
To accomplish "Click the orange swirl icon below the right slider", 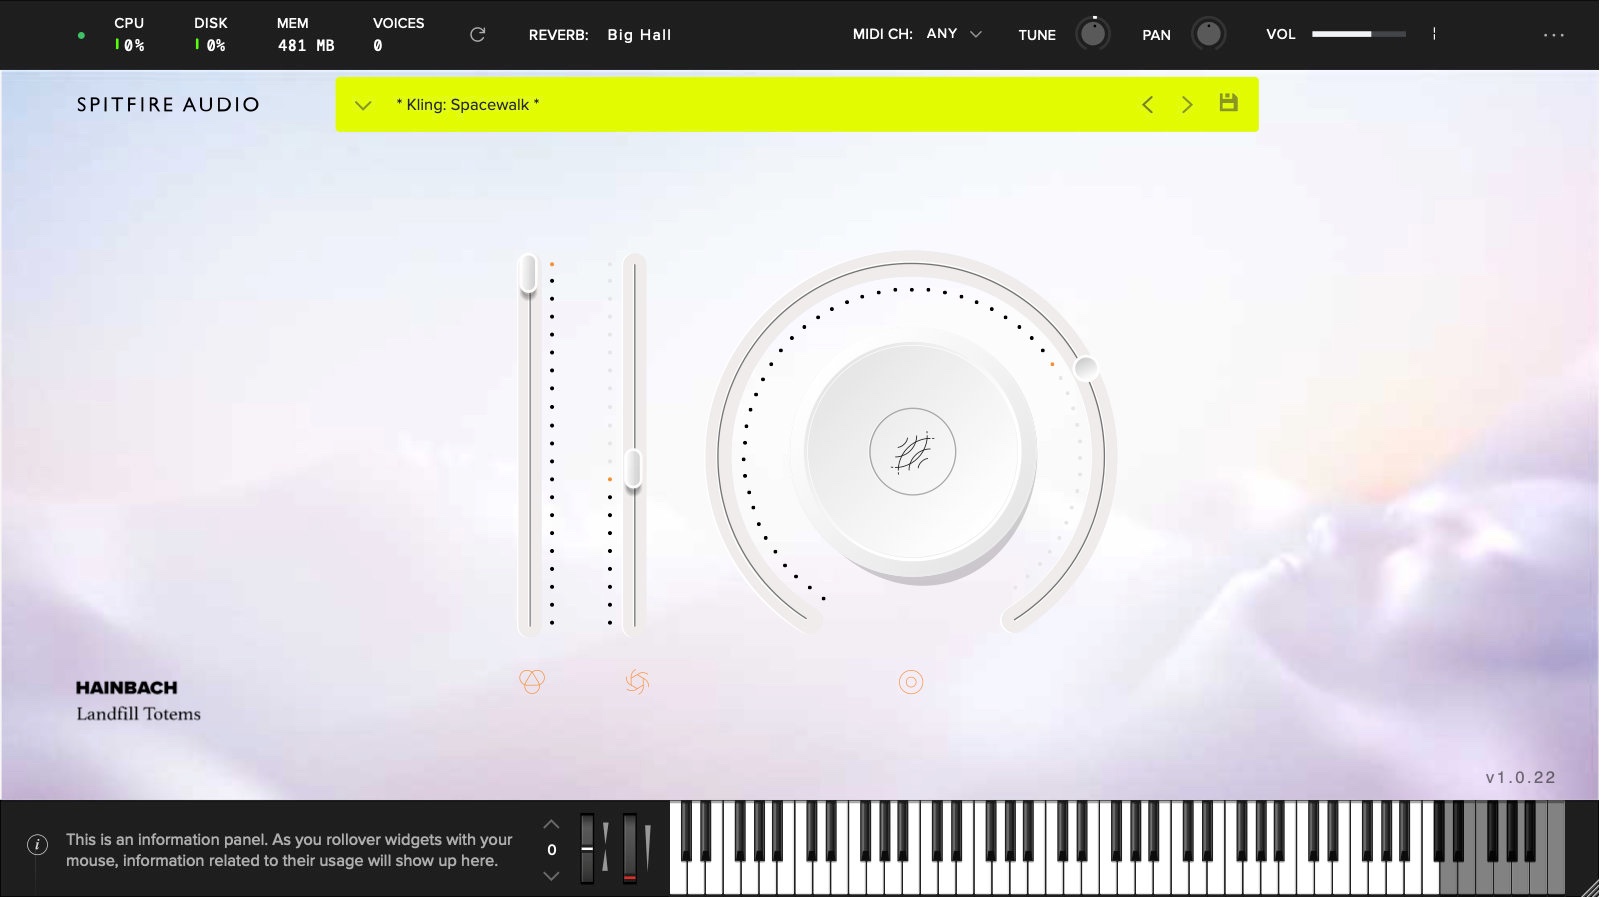I will (x=637, y=682).
